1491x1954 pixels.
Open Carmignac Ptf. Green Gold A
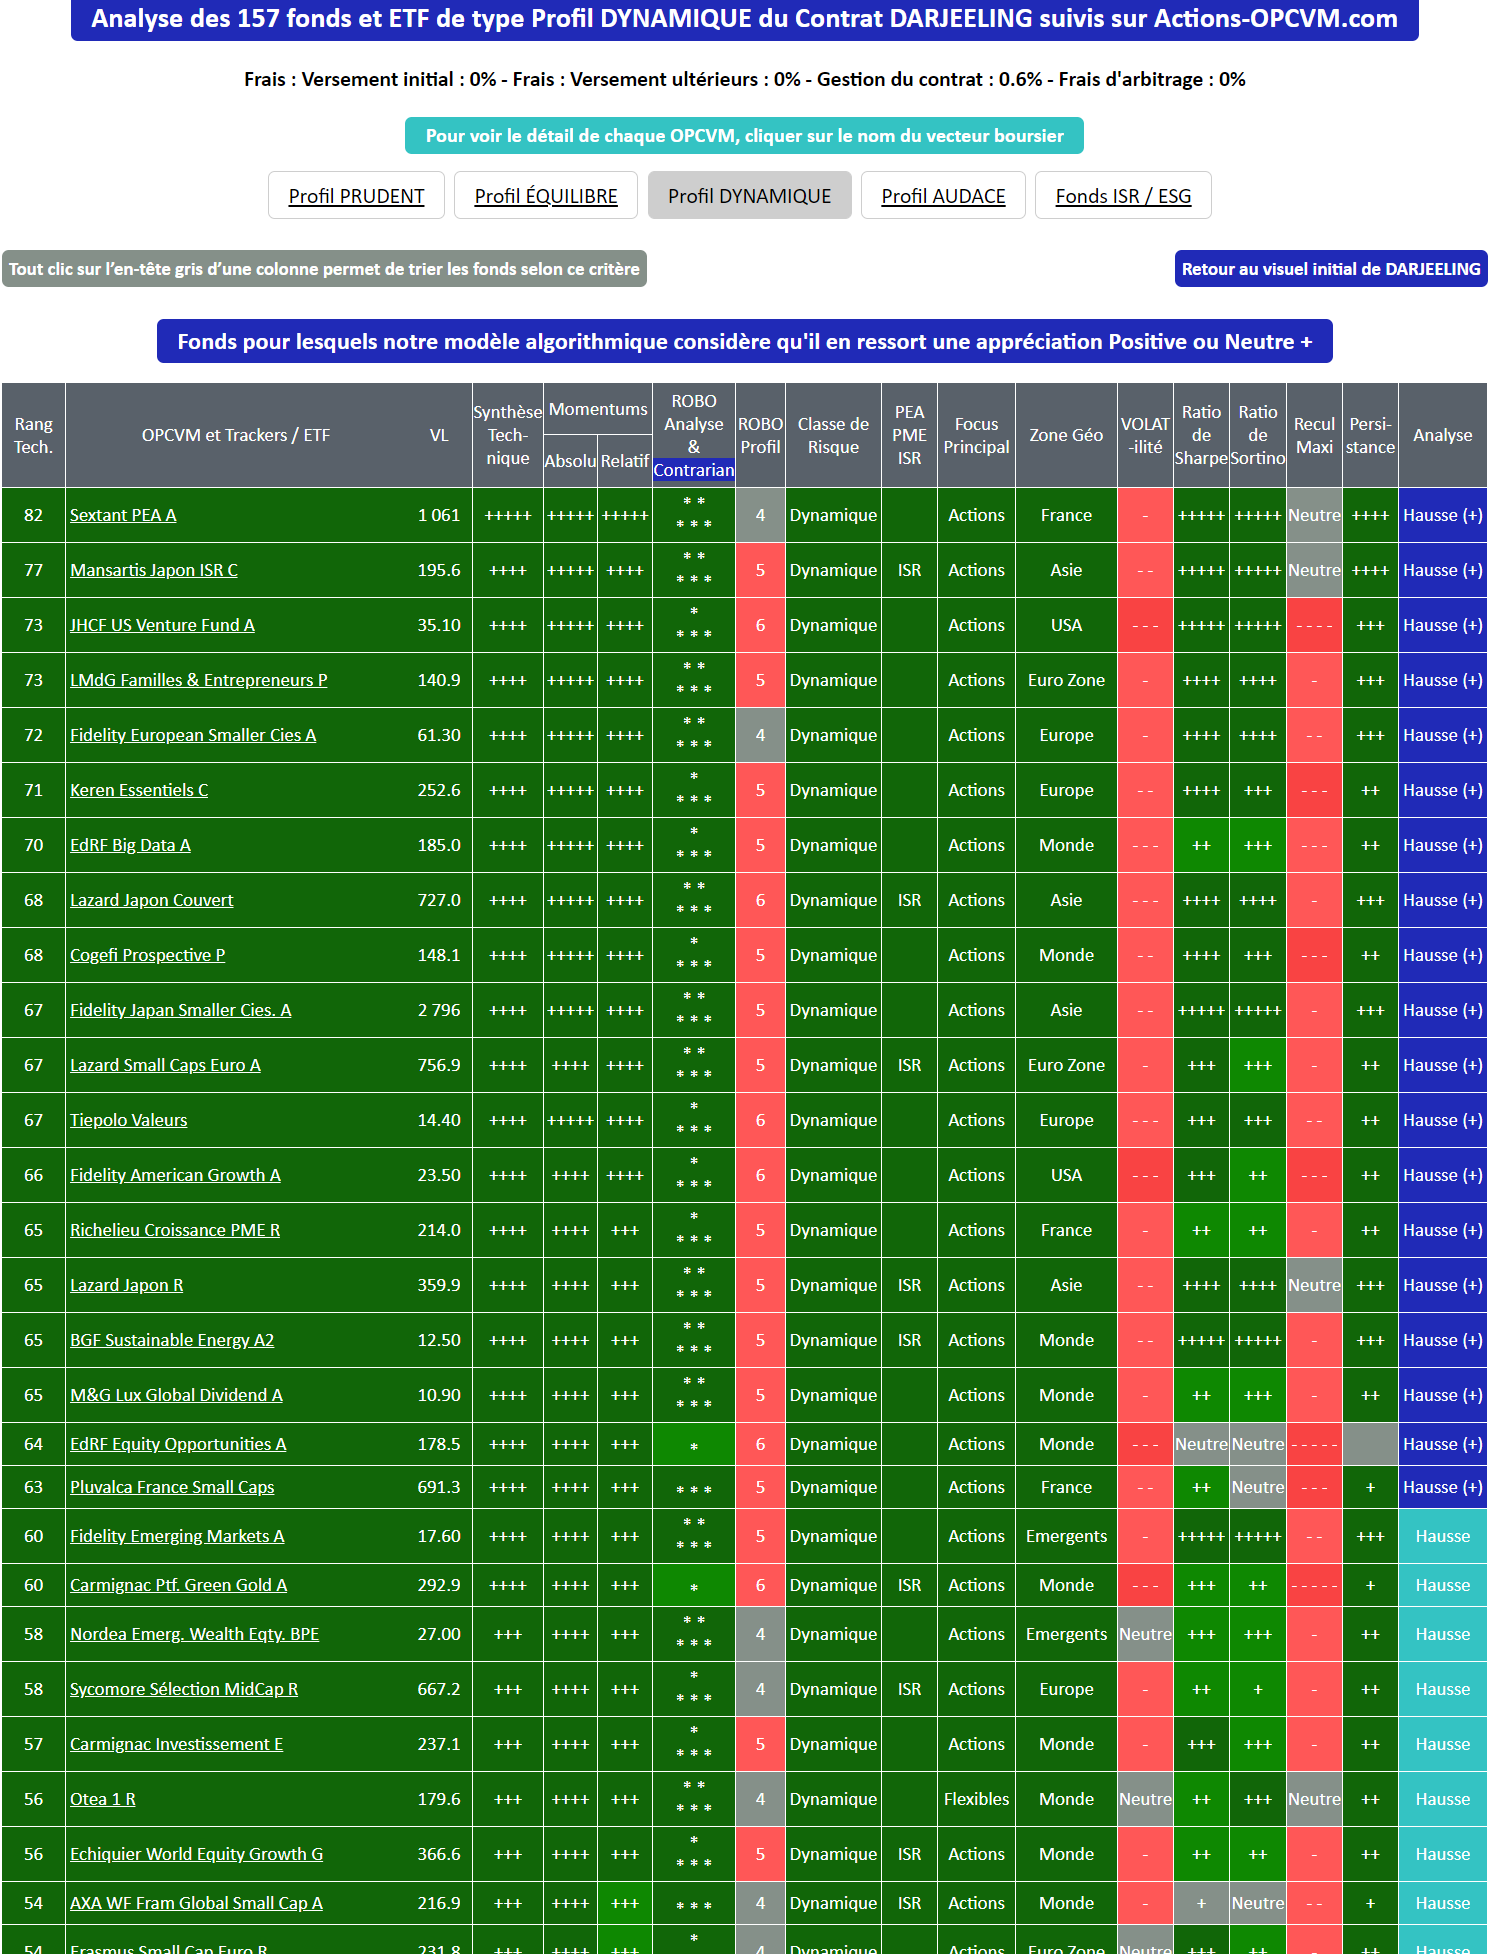179,1585
